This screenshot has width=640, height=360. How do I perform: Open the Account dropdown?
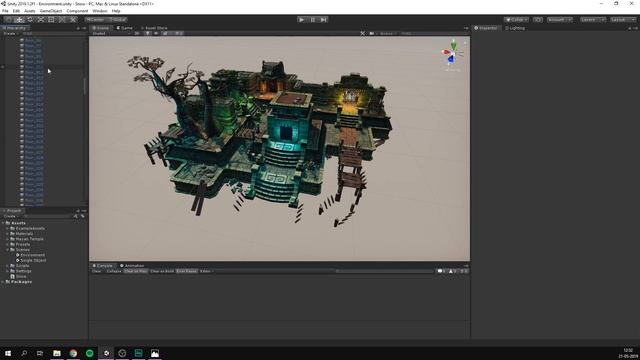coord(560,20)
